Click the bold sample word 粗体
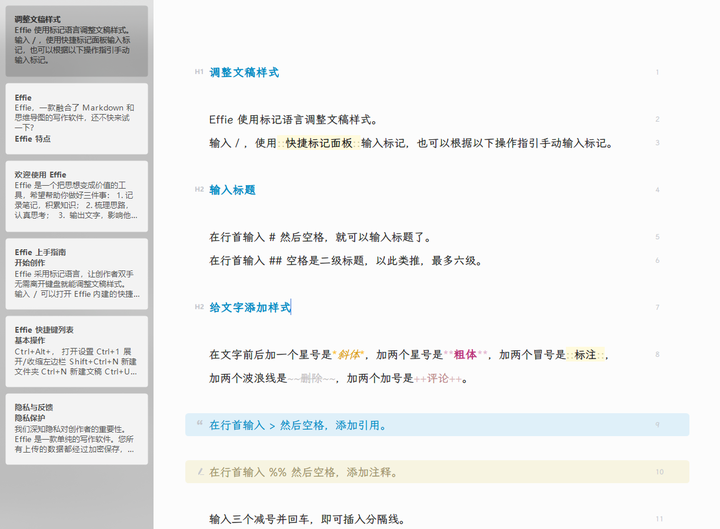This screenshot has height=529, width=720. (x=465, y=355)
